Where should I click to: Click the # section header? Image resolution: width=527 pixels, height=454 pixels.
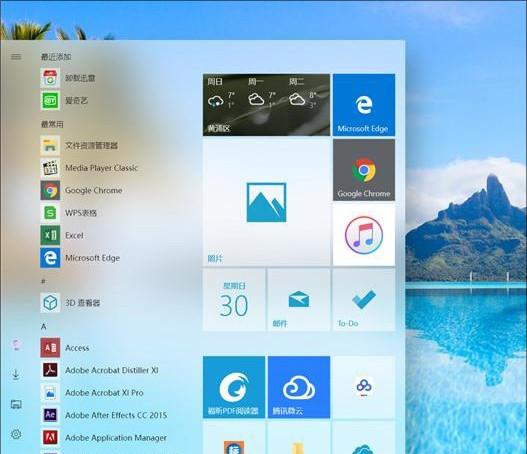(43, 281)
